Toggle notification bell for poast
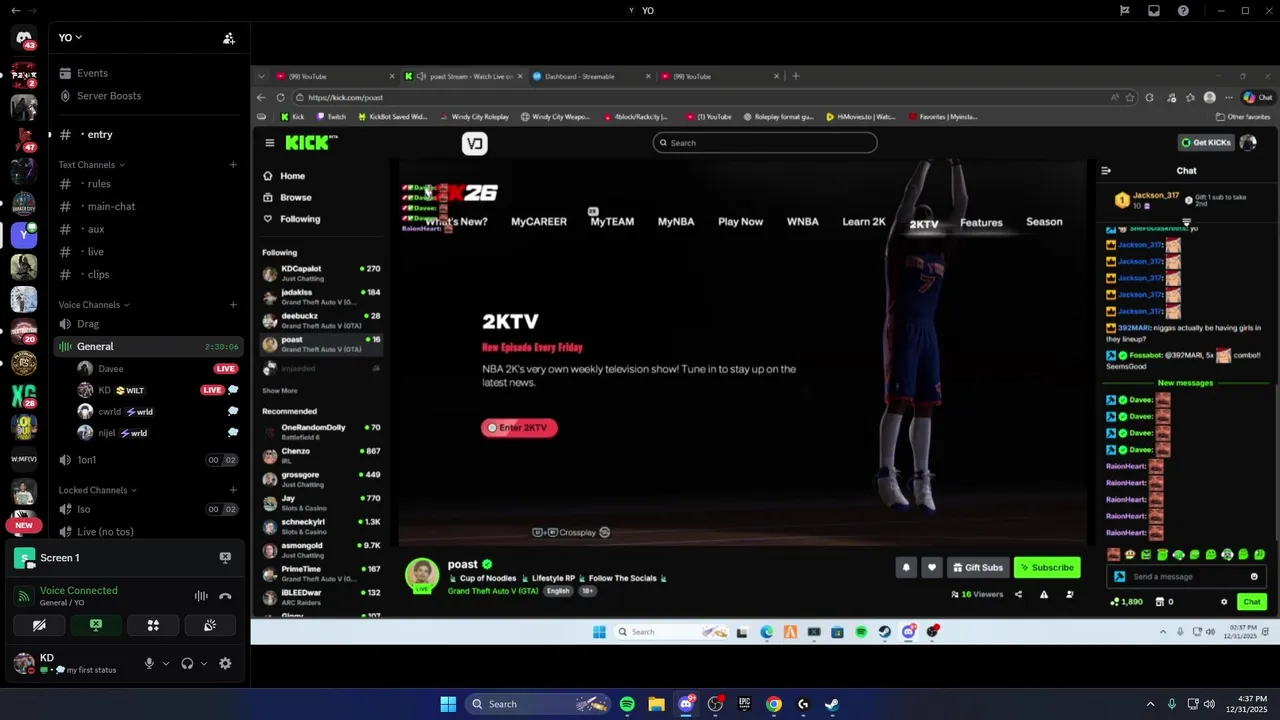 pos(906,568)
